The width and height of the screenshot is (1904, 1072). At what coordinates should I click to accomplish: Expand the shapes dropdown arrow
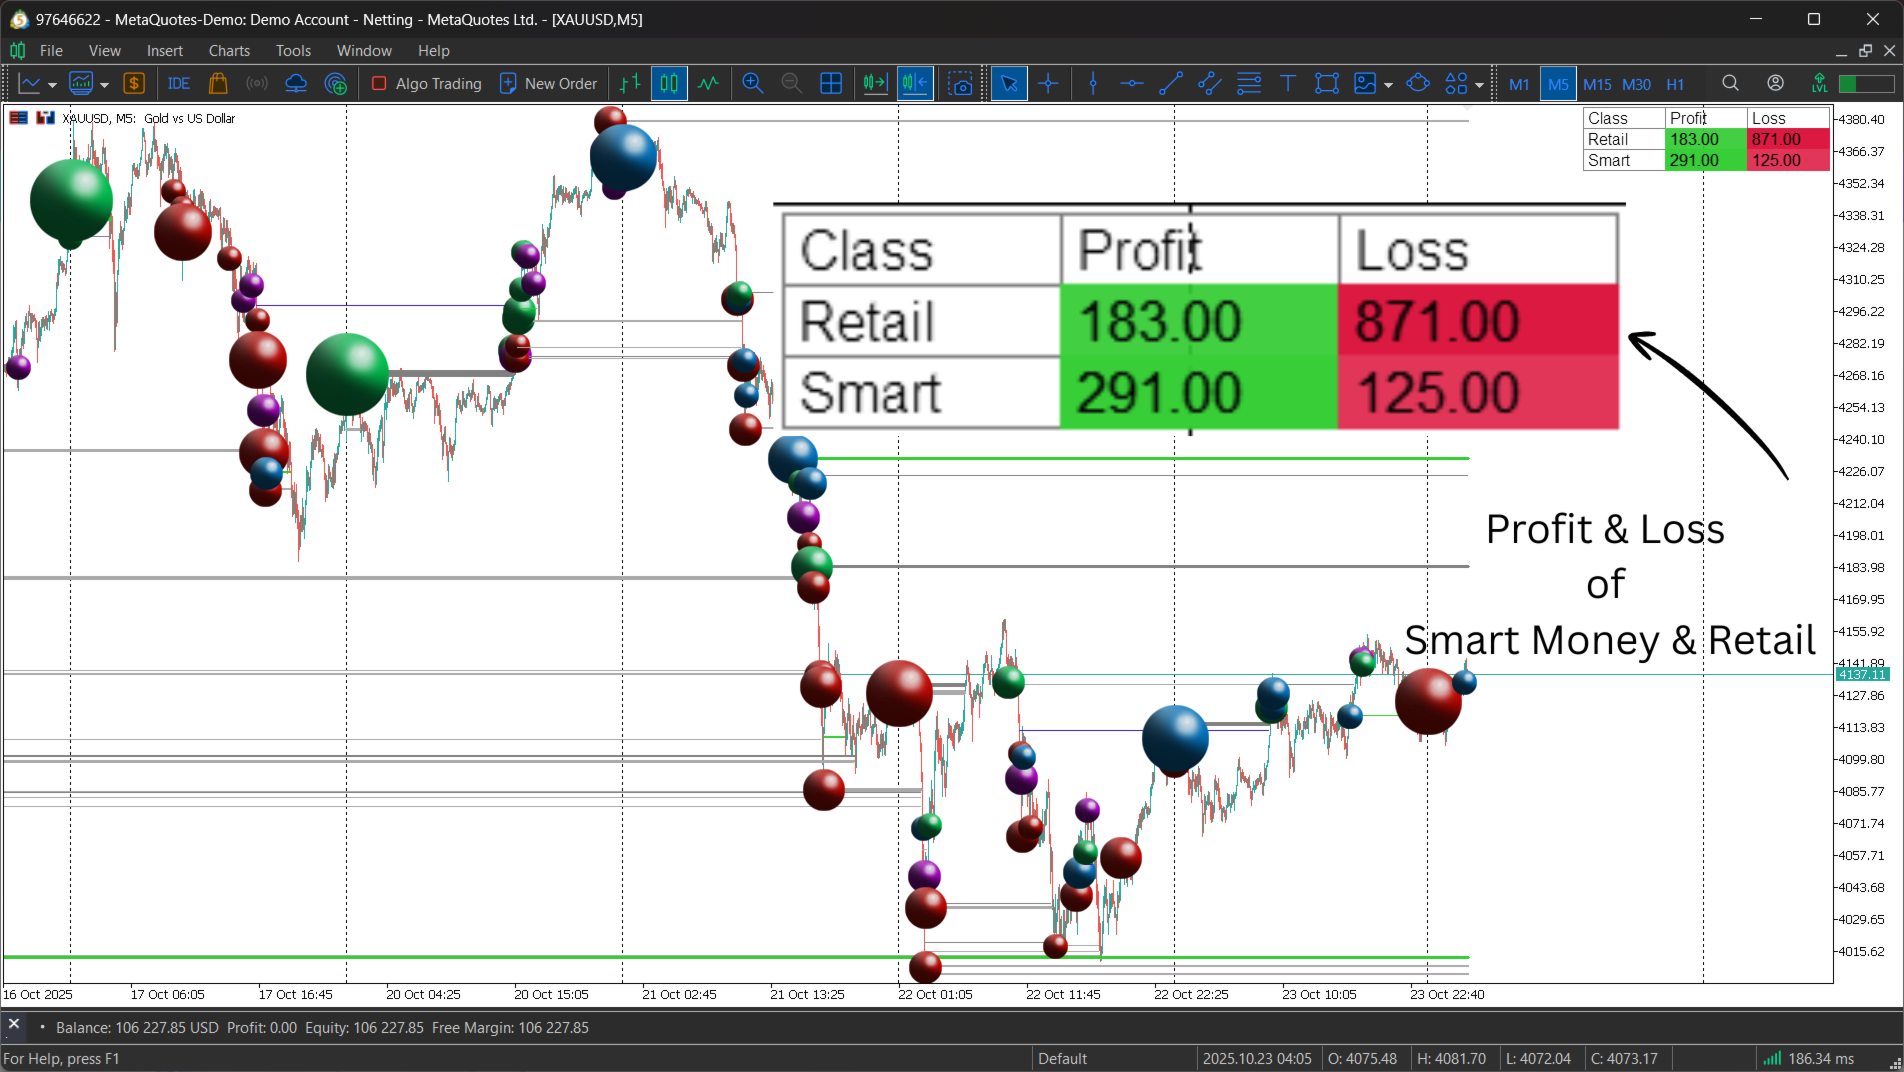[x=1479, y=85]
